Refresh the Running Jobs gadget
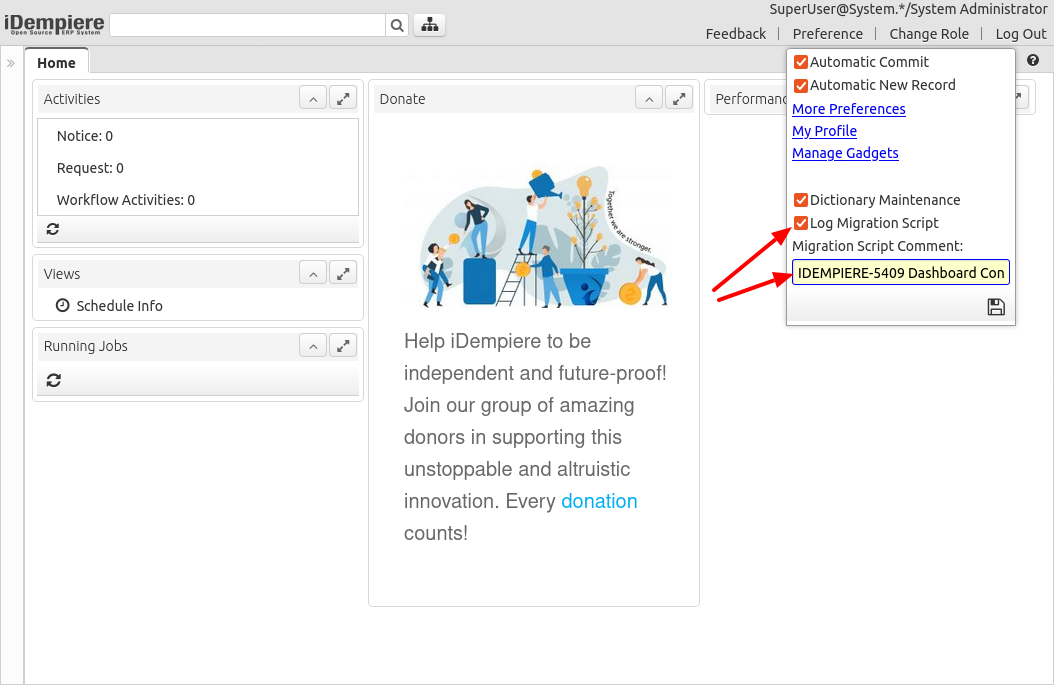This screenshot has height=685, width=1054. (53, 380)
